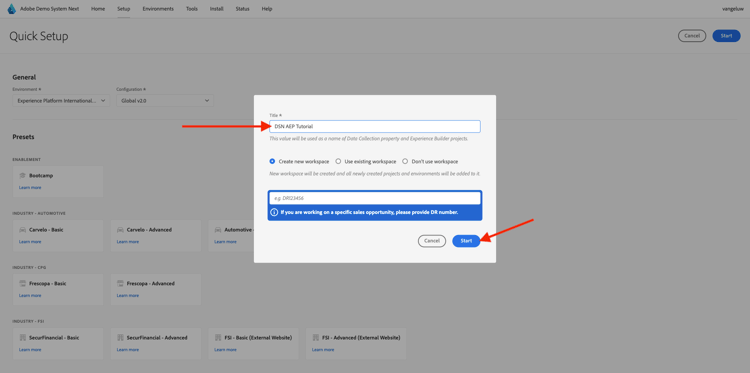This screenshot has height=373, width=750.
Task: Click the Carvelo - Basic car icon
Action: (22, 230)
